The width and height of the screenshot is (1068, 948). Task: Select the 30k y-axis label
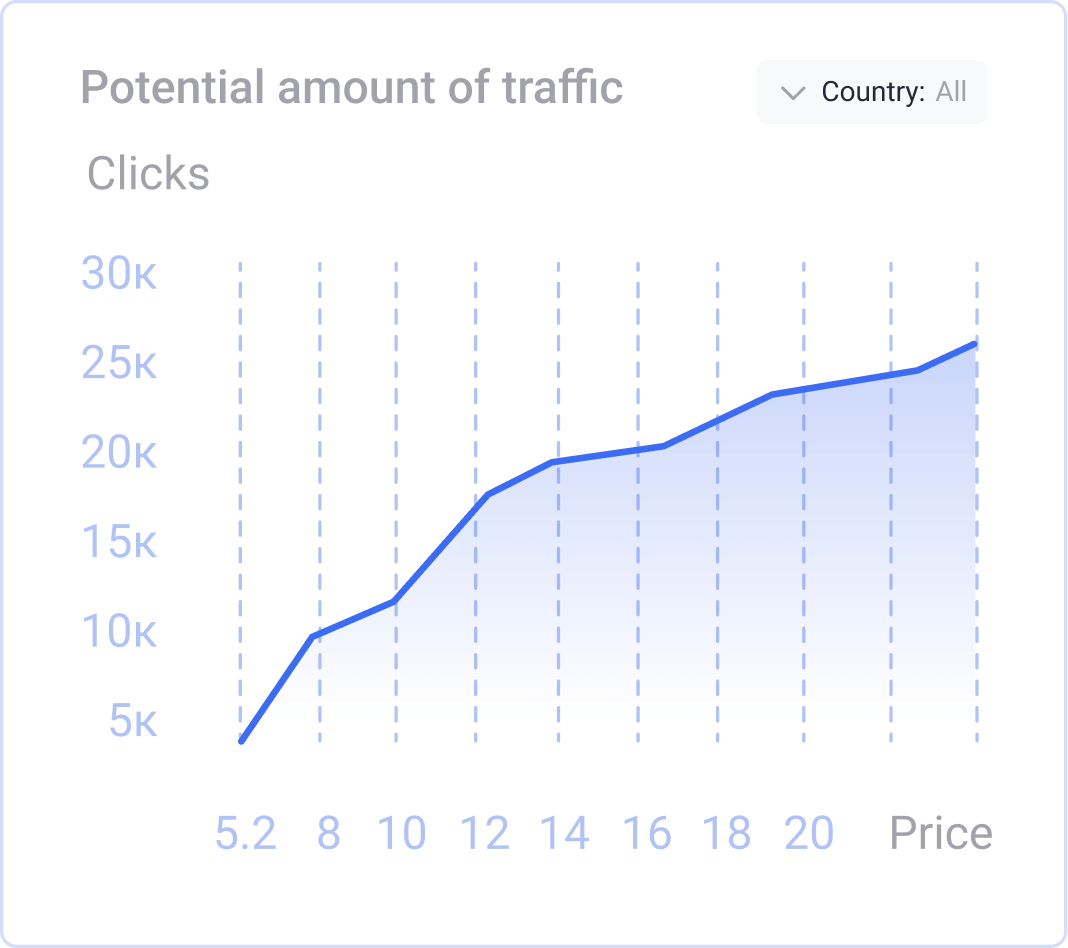pyautogui.click(x=119, y=274)
